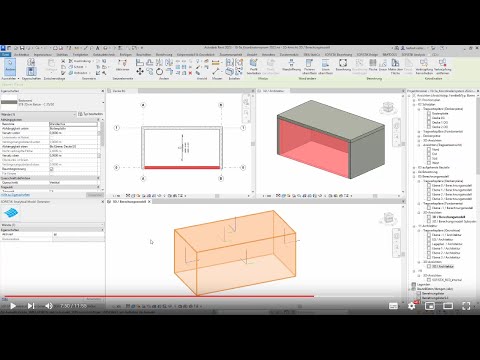Select the Ändern modify tool
Image resolution: width=480 pixels, height=360 pixels.
[10, 67]
